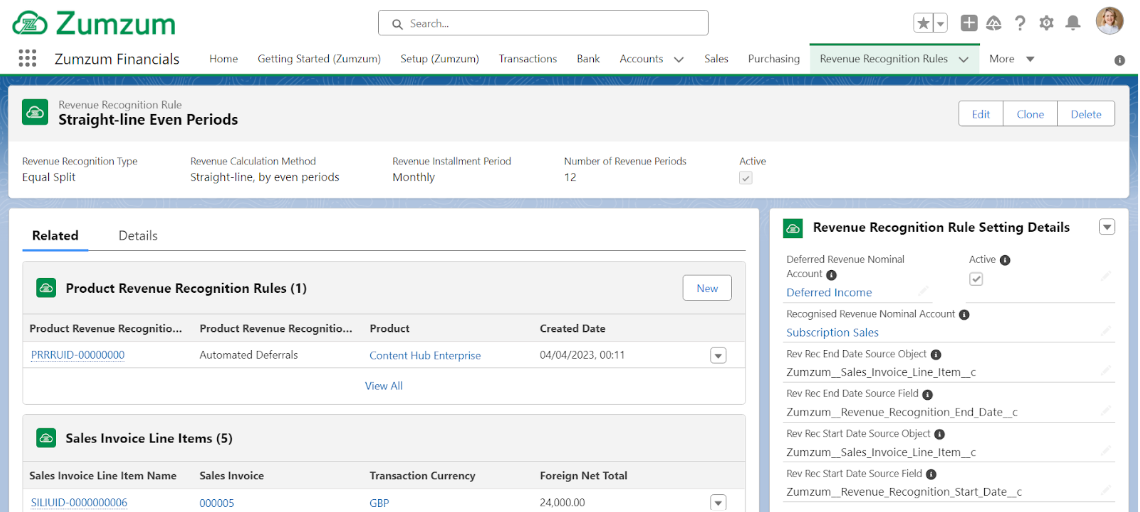Open the Transactions tab
This screenshot has width=1140, height=512.
(528, 59)
